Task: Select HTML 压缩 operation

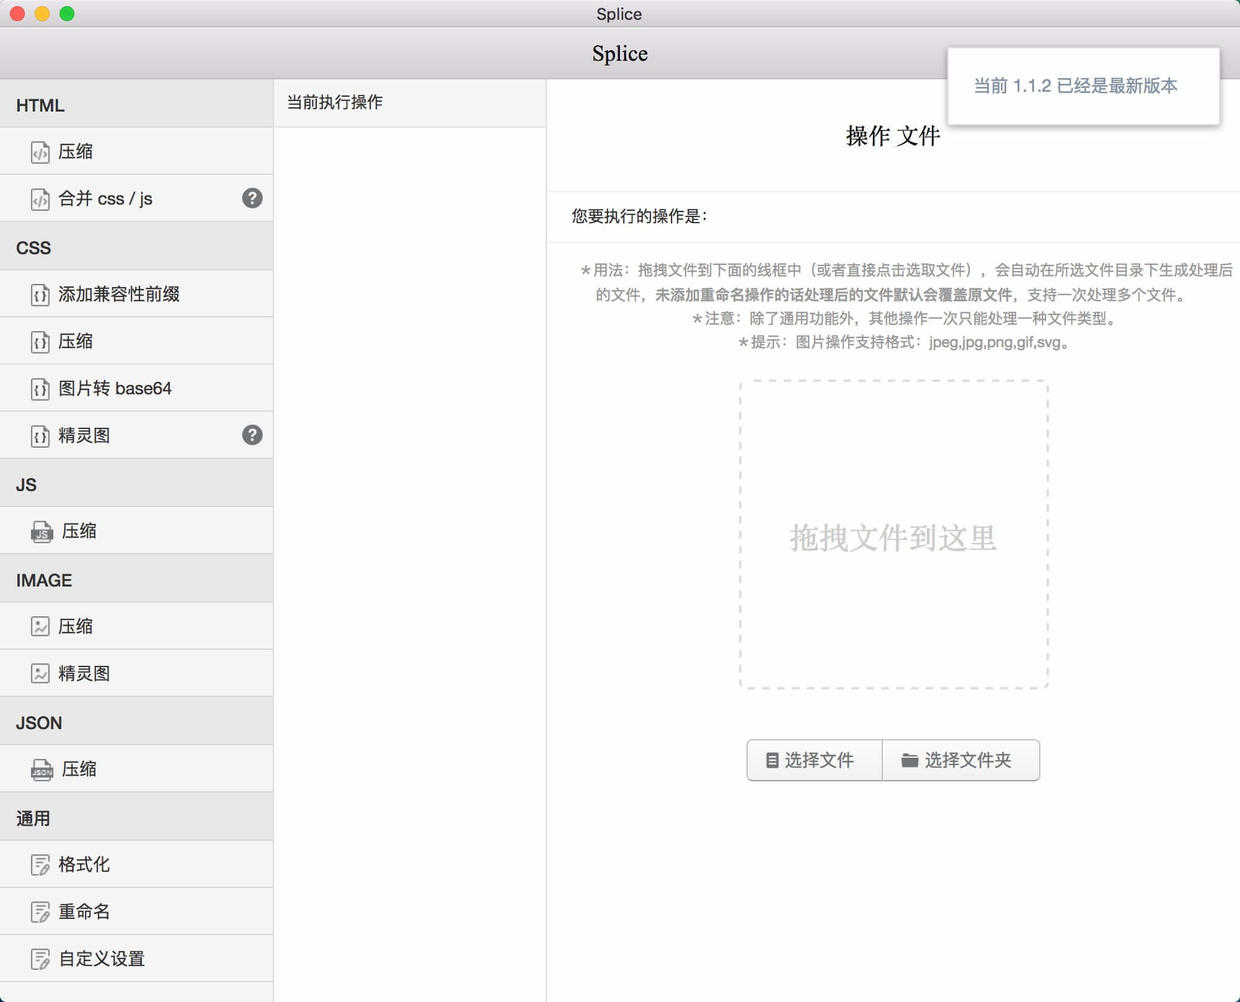Action: 136,151
